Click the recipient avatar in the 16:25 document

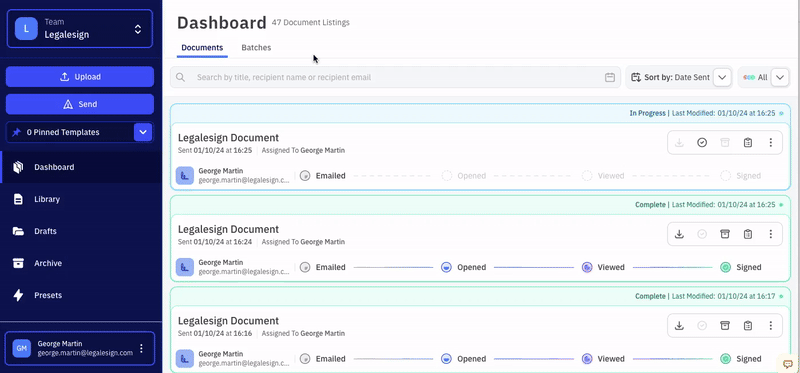point(185,176)
